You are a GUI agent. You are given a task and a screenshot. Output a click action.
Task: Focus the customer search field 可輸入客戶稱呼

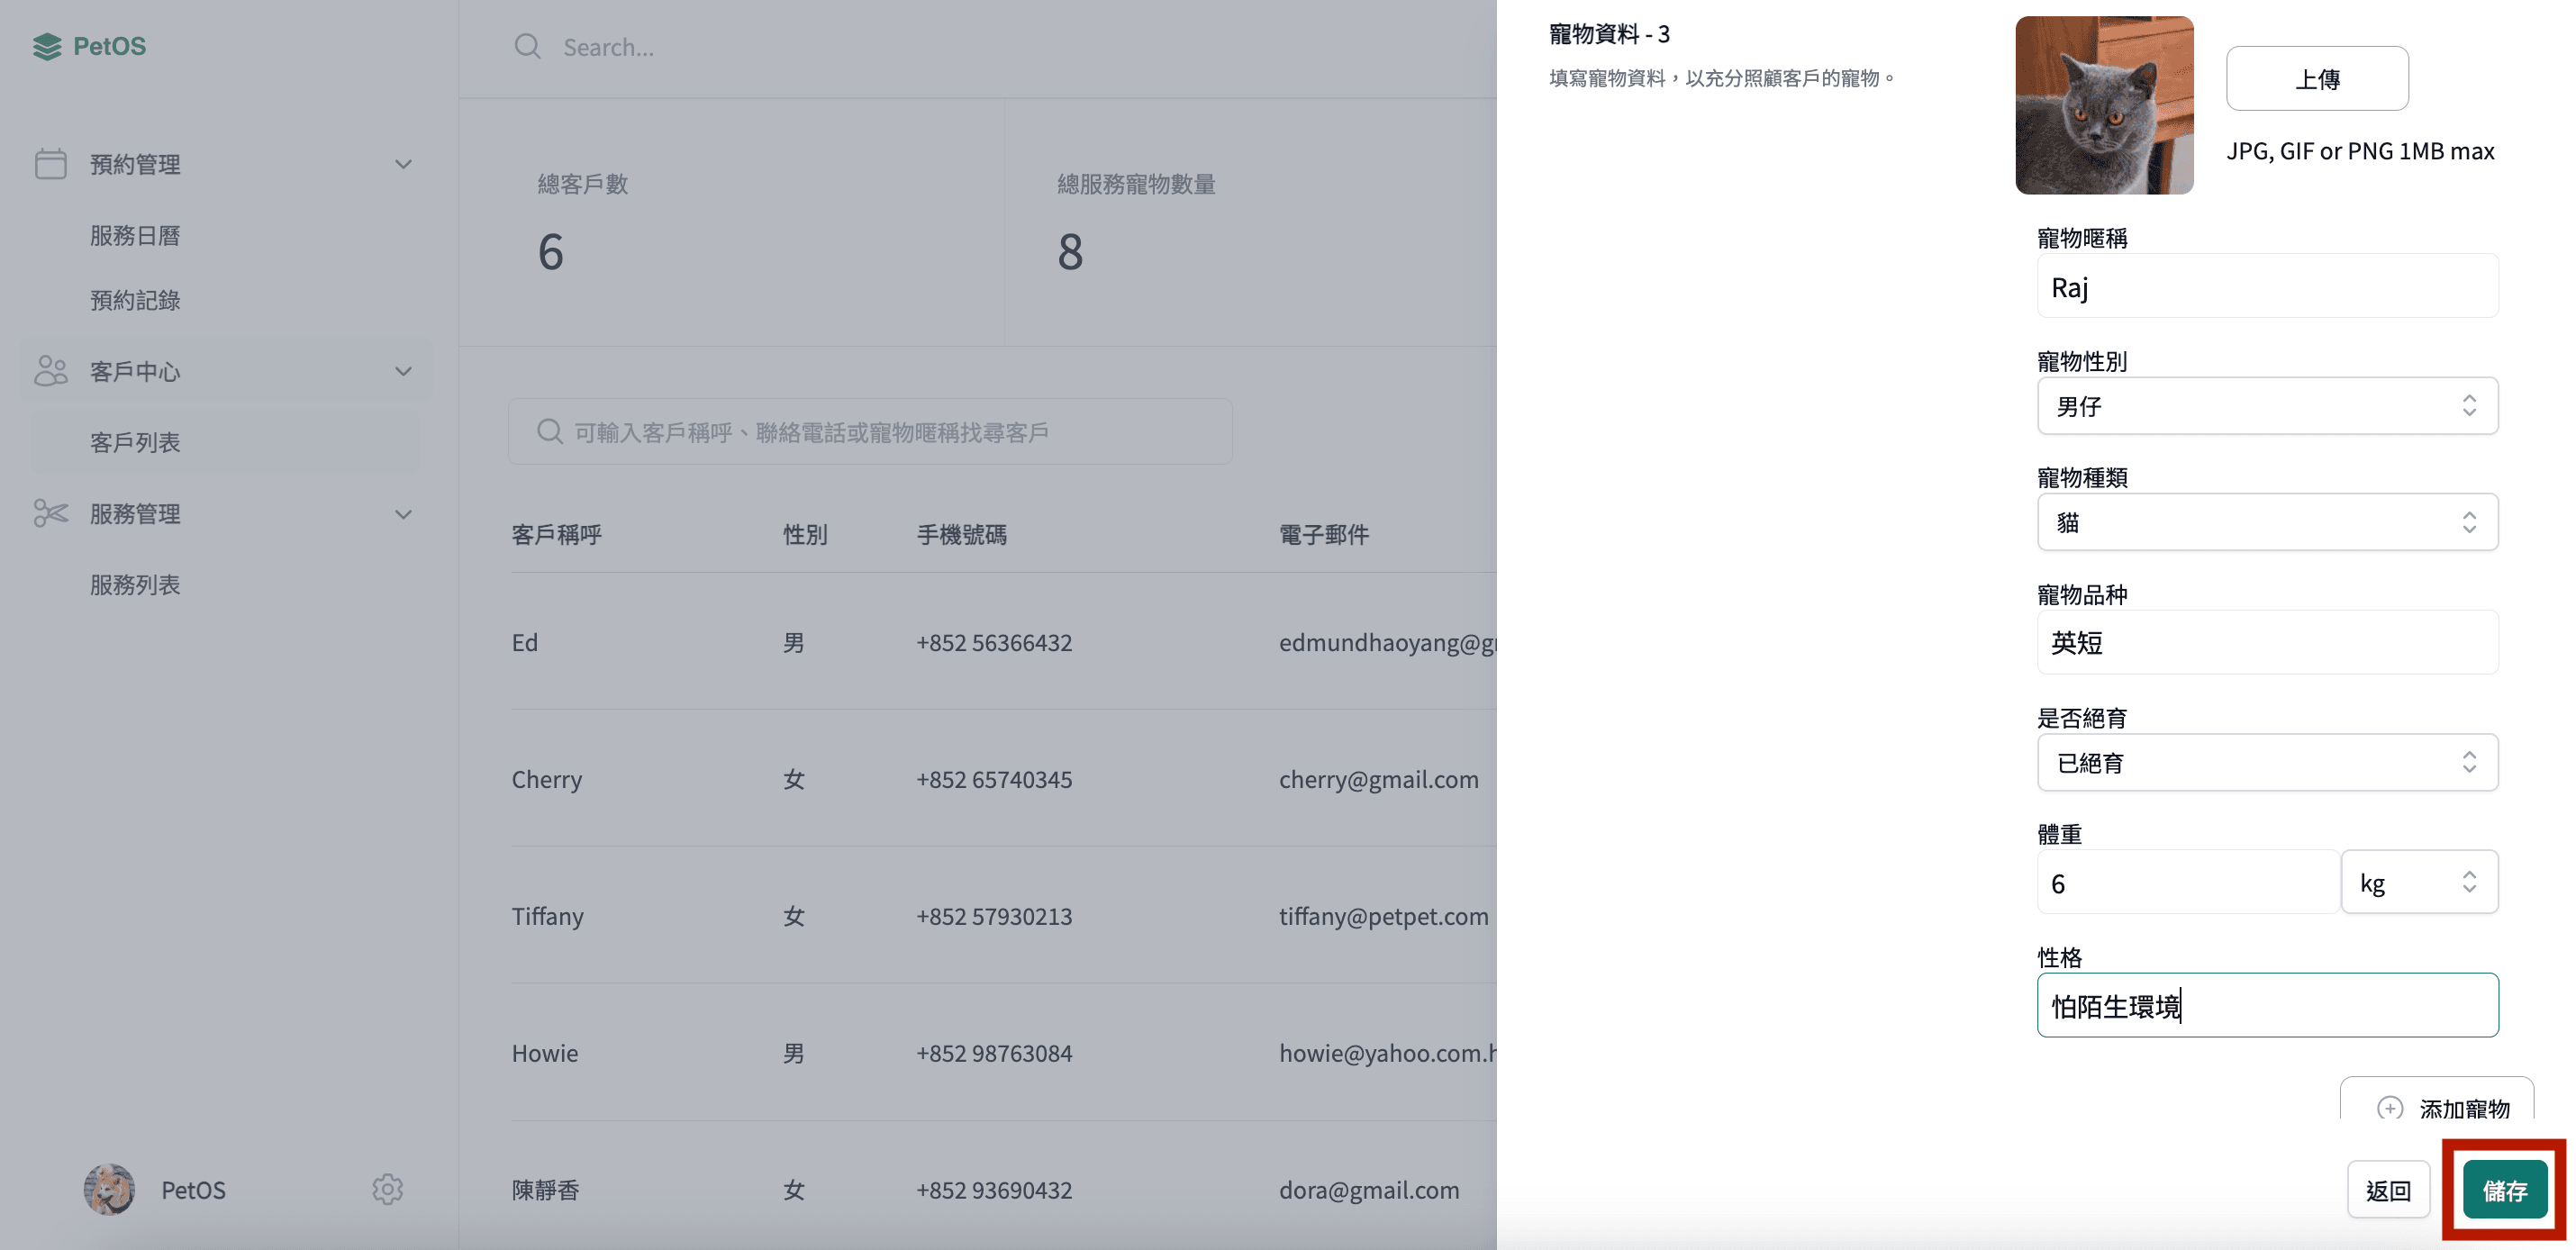coord(870,432)
